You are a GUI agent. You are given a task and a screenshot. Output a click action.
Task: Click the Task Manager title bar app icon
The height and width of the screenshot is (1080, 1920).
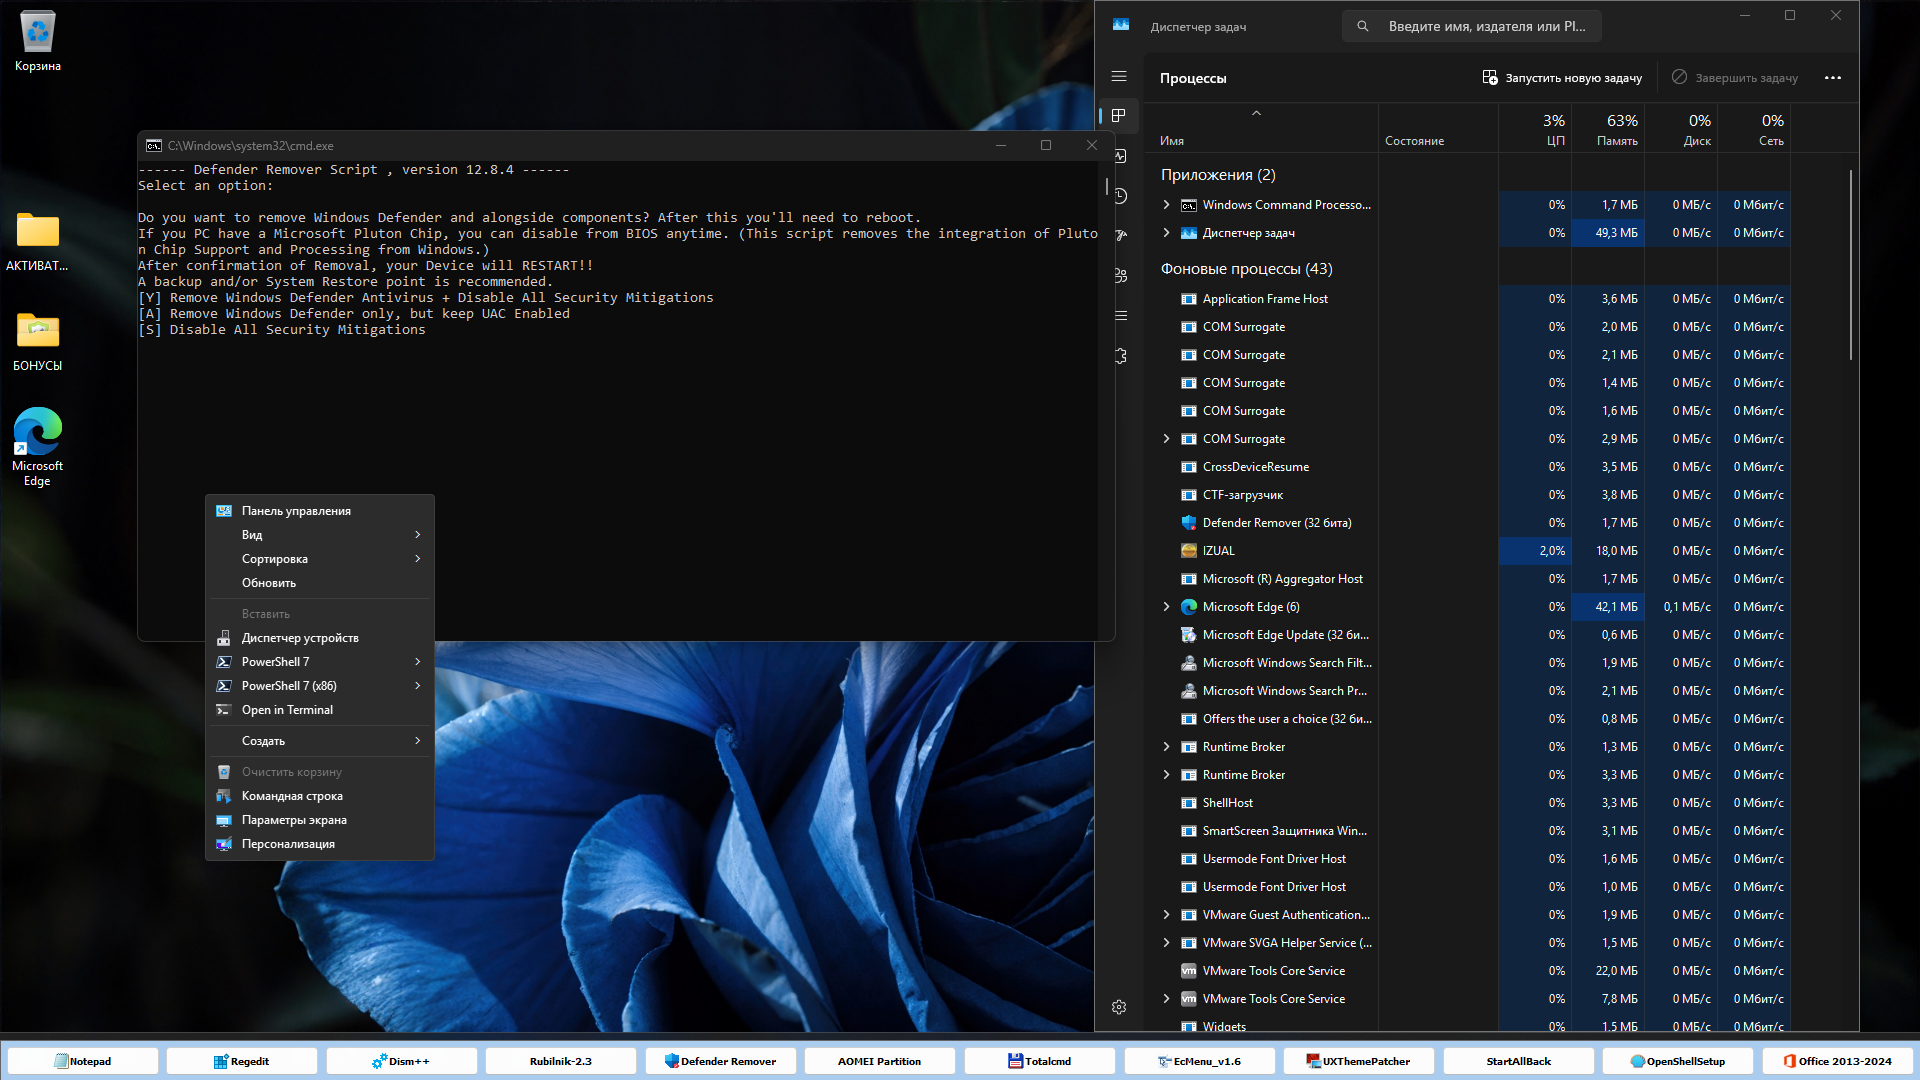click(1121, 27)
